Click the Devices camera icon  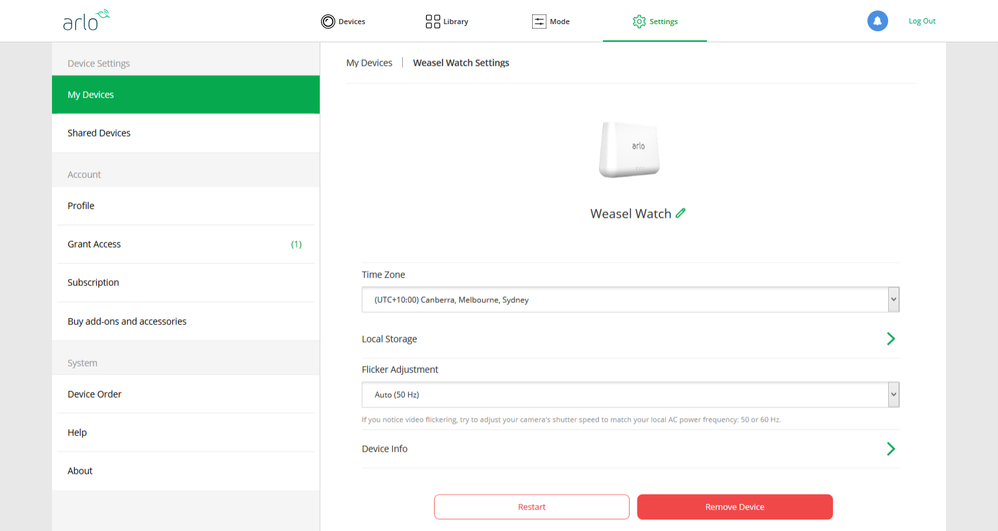click(328, 22)
